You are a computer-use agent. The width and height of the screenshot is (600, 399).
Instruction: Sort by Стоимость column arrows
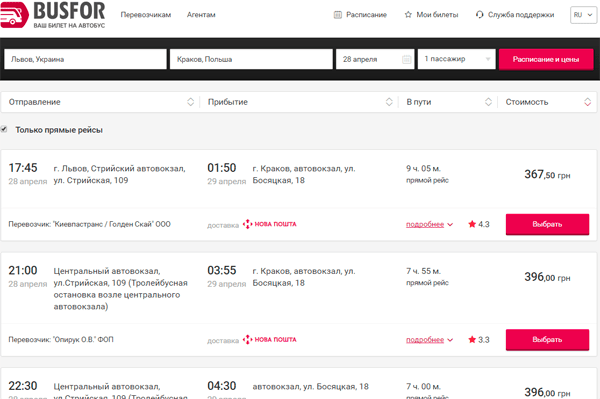click(587, 102)
